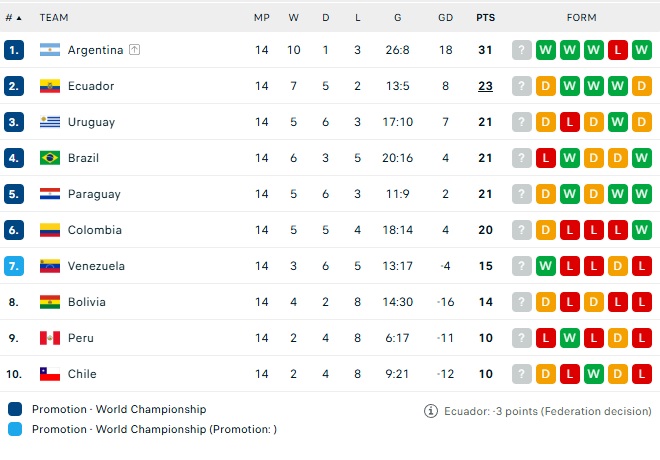
Task: Click Argentina's promotion arrow icon
Action: tap(134, 50)
